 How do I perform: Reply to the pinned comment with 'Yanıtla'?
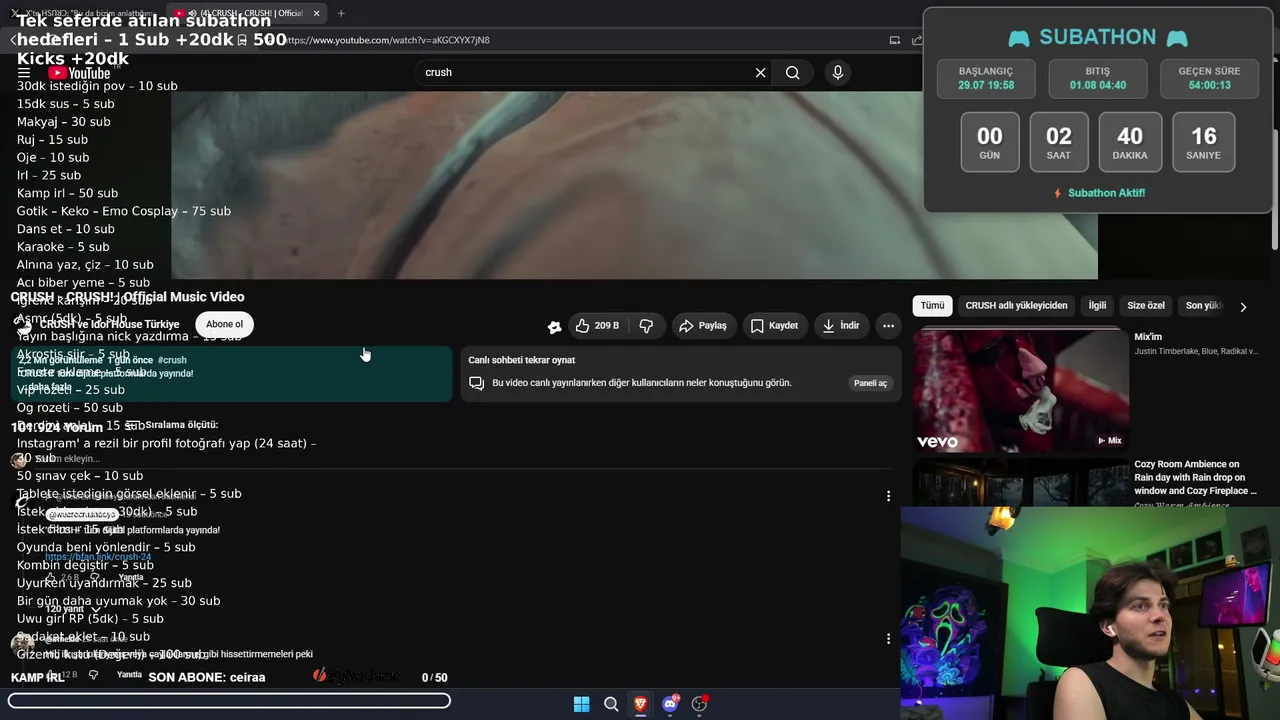[131, 577]
